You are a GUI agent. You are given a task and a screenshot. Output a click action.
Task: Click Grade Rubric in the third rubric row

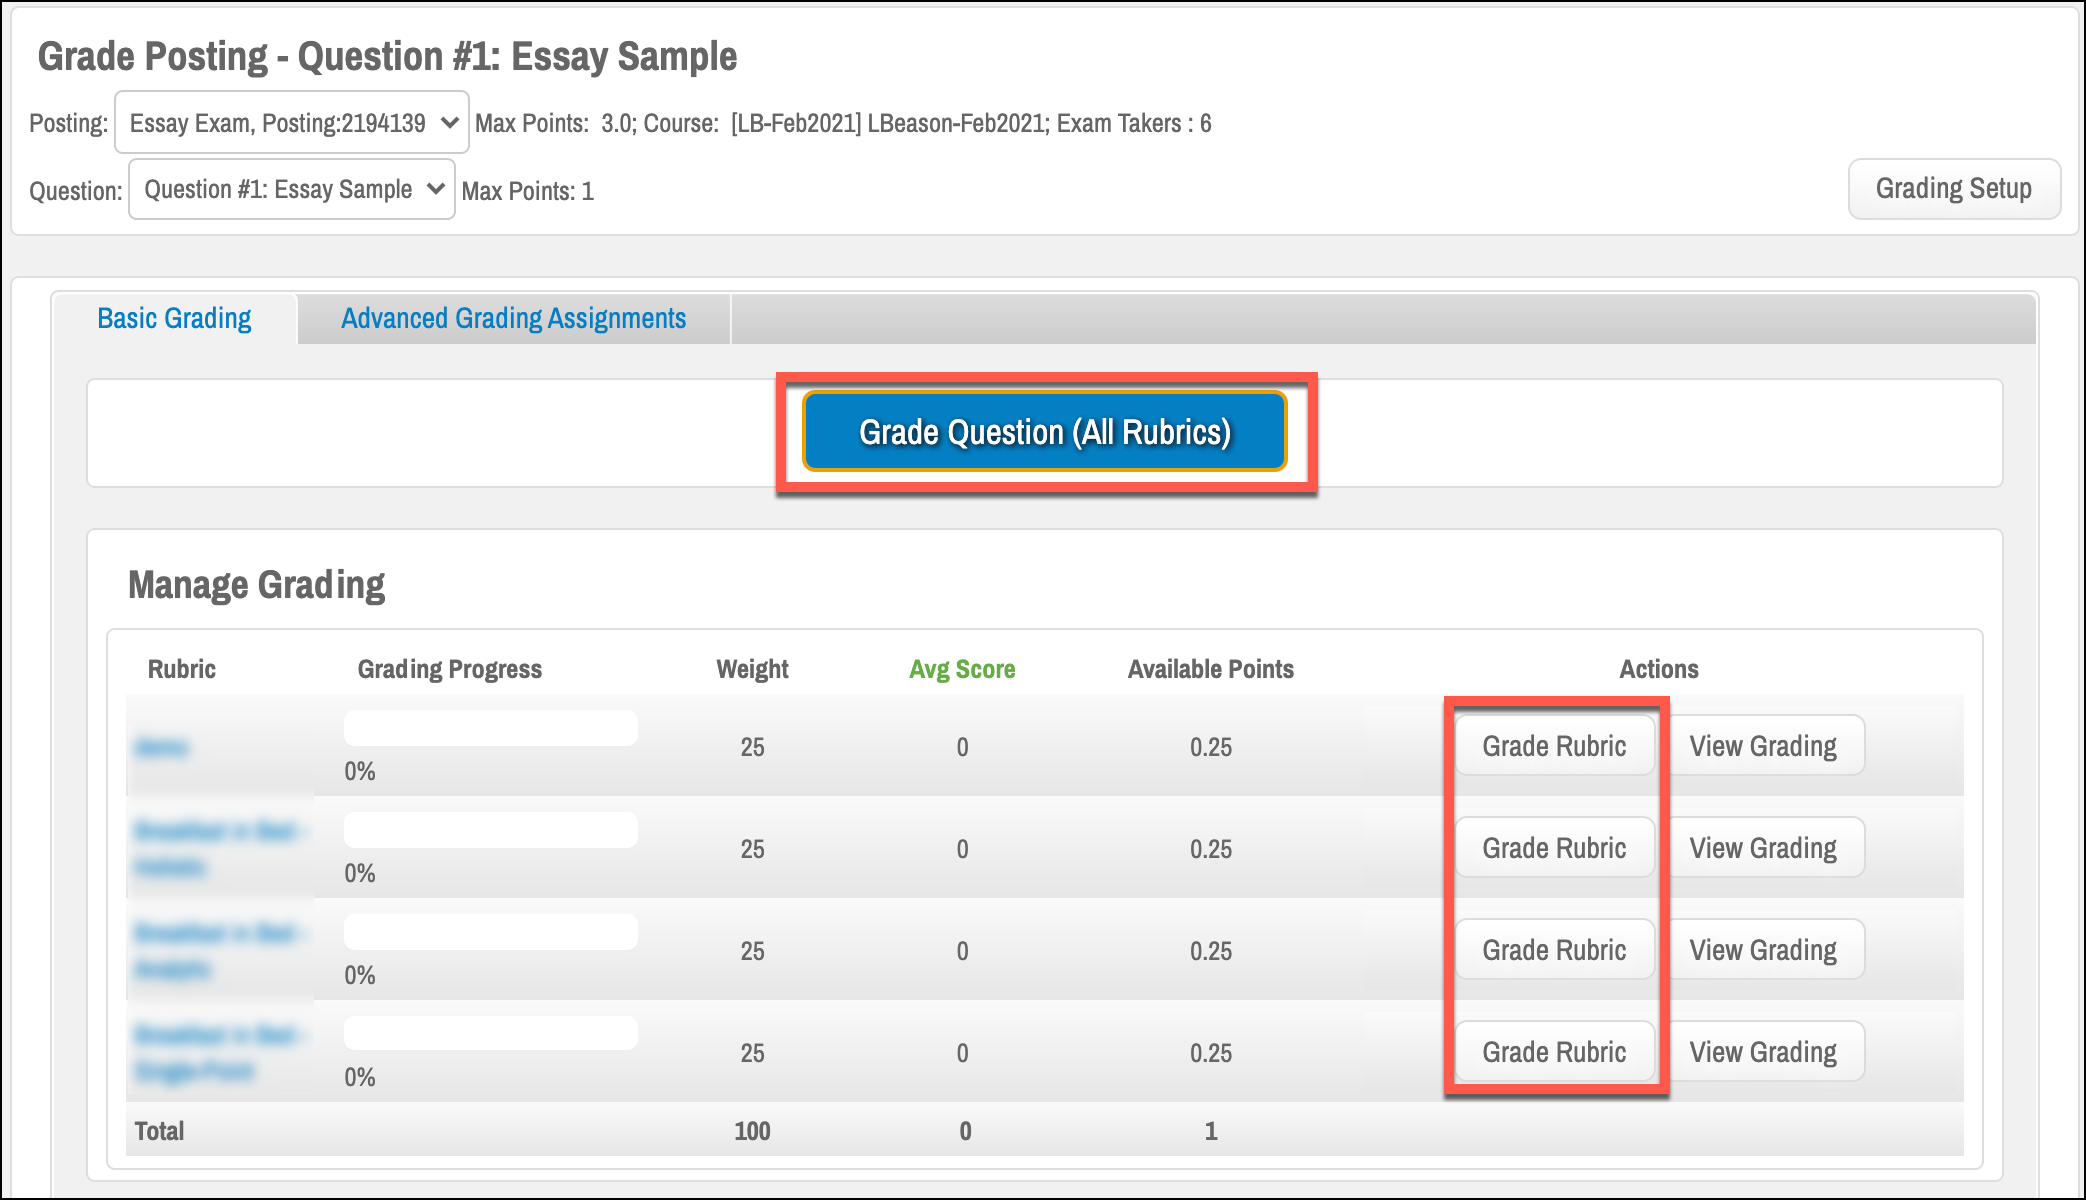pyautogui.click(x=1554, y=950)
